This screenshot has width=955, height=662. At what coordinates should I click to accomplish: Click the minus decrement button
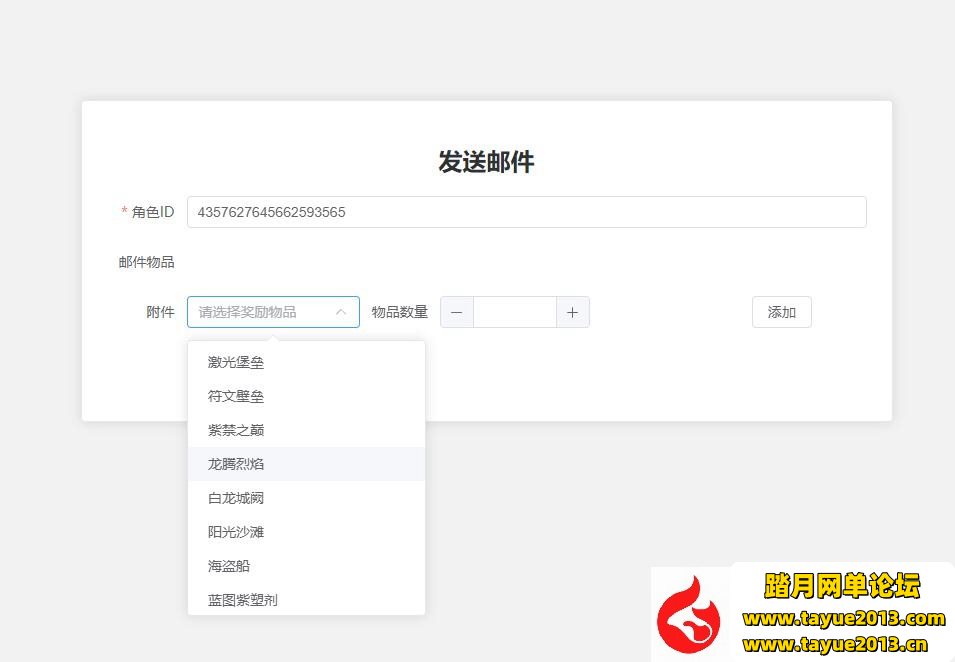457,312
